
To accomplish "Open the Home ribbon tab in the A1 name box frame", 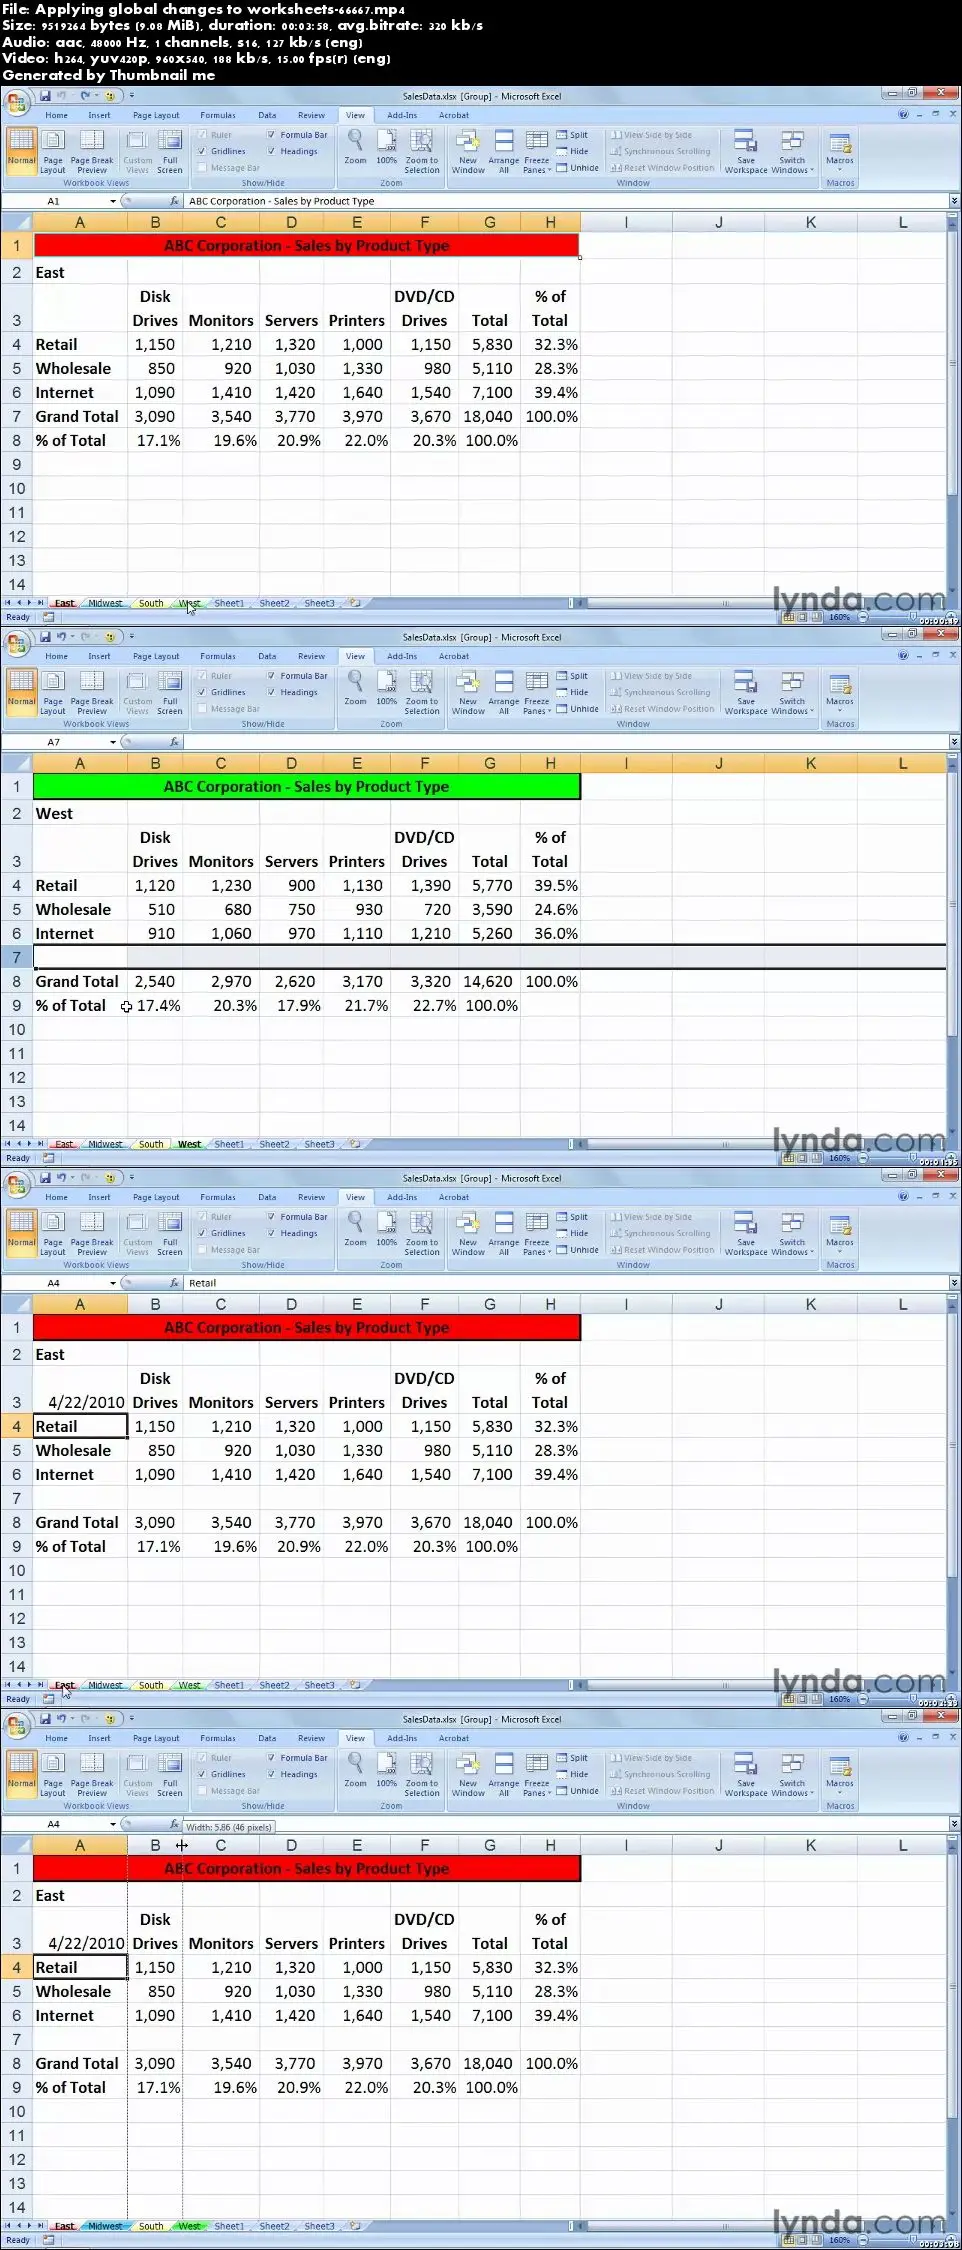I will 57,116.
